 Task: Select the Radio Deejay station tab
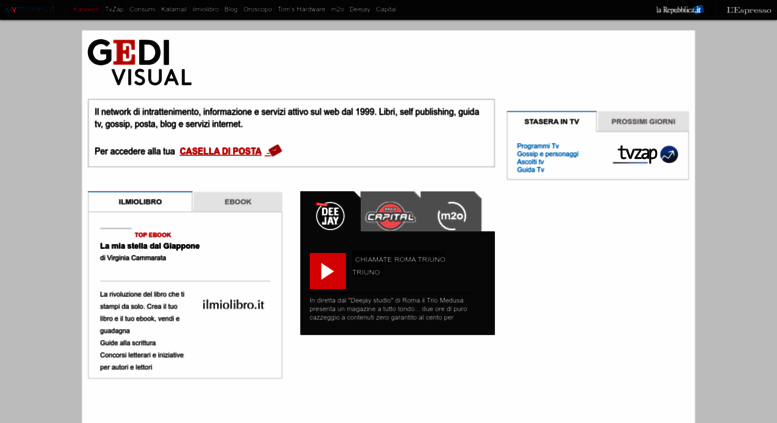coord(330,215)
